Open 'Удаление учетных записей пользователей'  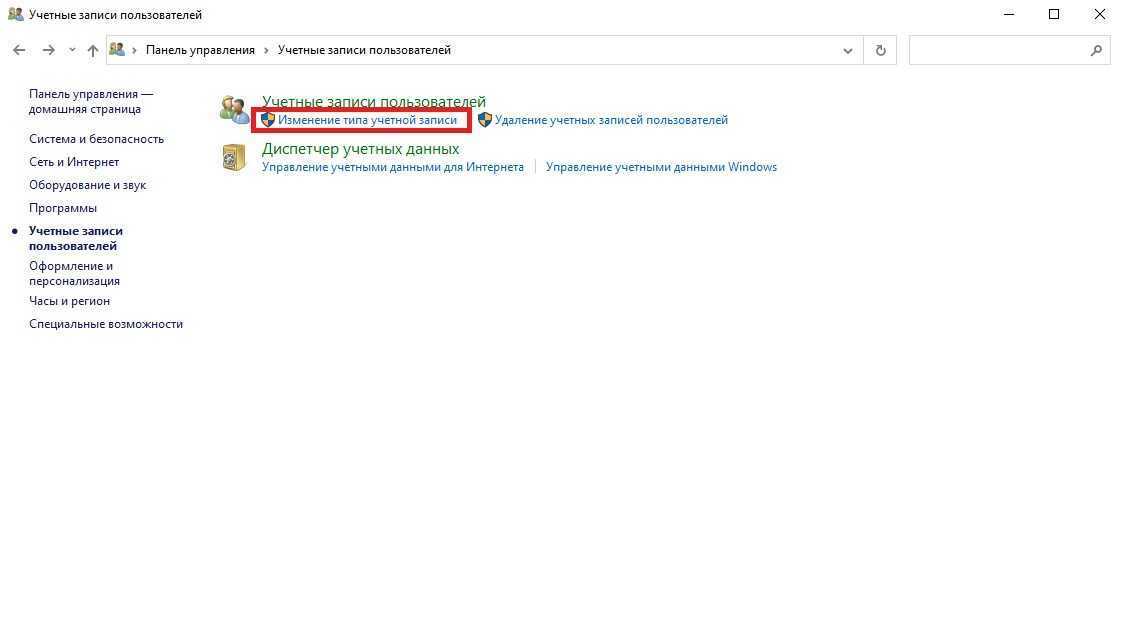coord(611,120)
